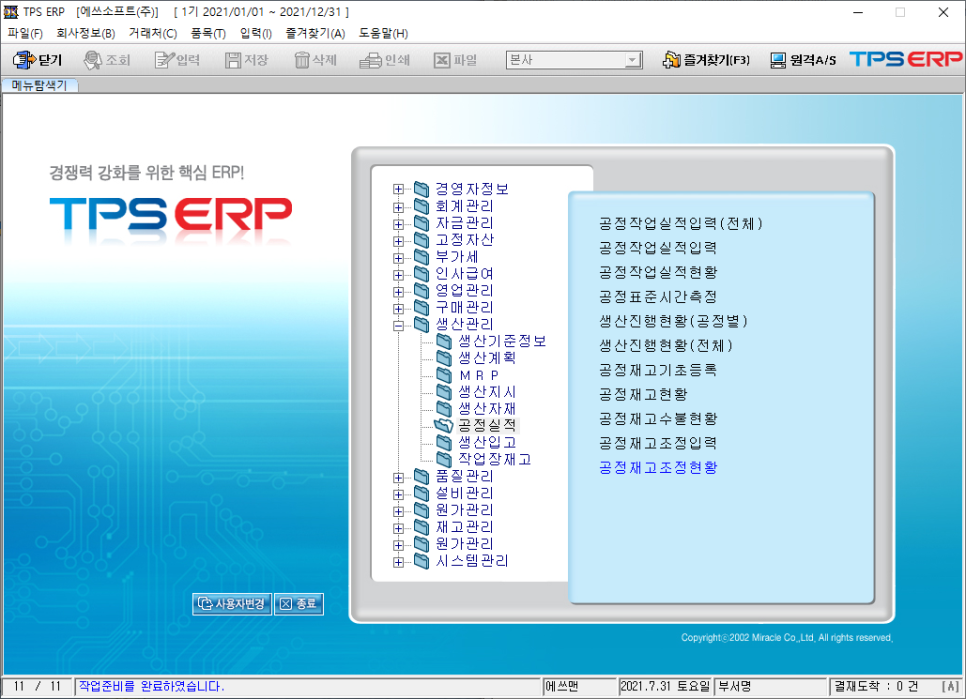Expand the 영업관리 tree node
This screenshot has height=699, width=966.
coord(399,291)
